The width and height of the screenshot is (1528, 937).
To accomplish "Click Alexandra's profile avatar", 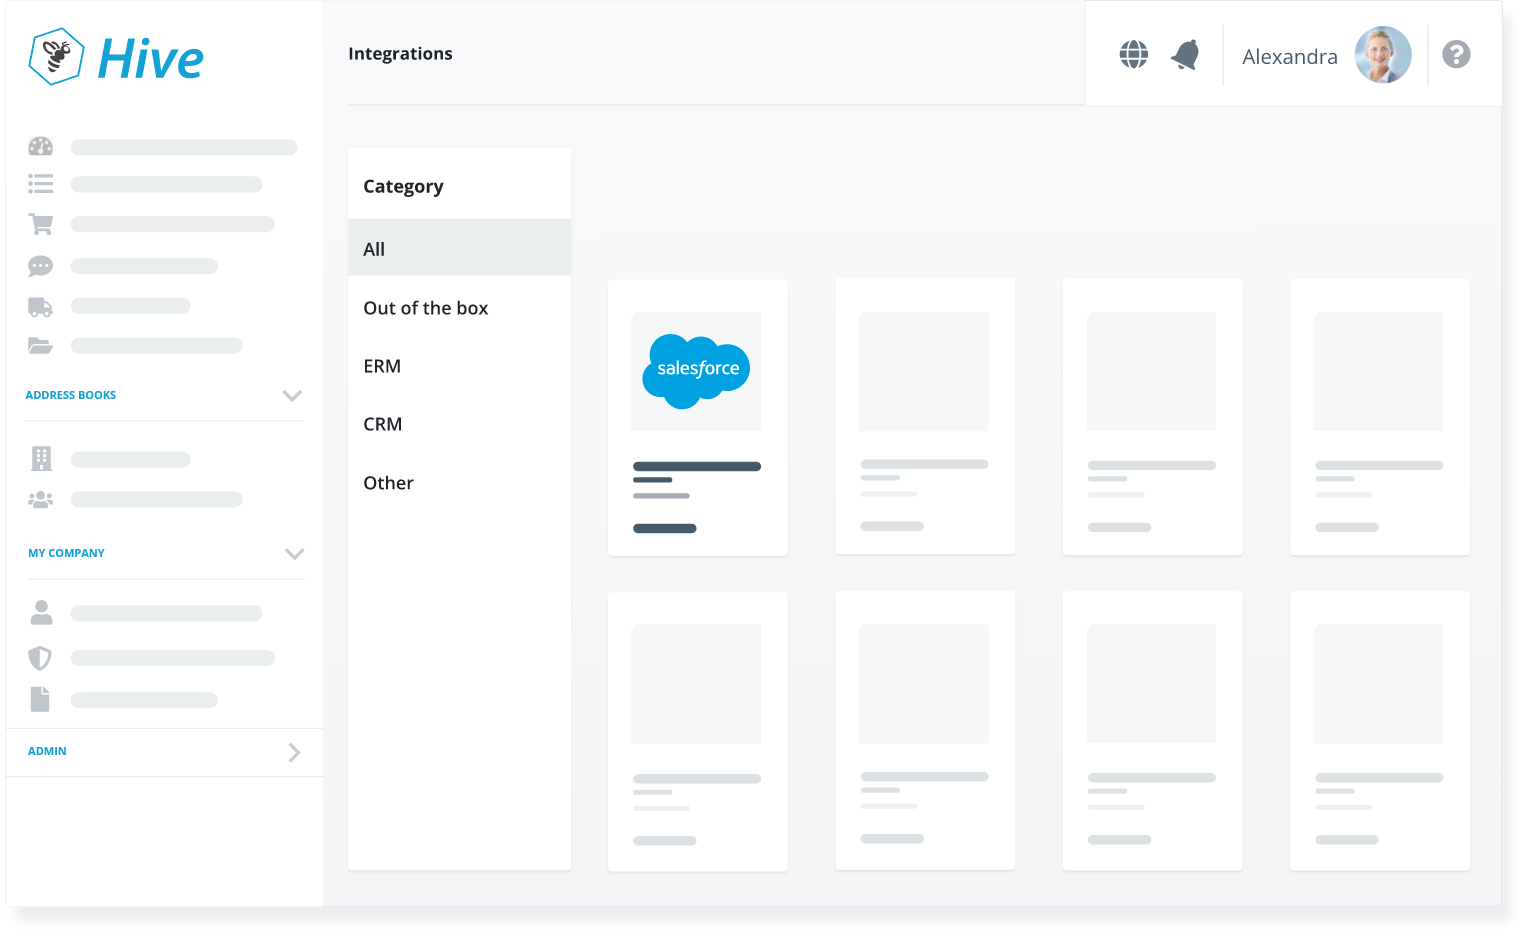I will pos(1383,54).
